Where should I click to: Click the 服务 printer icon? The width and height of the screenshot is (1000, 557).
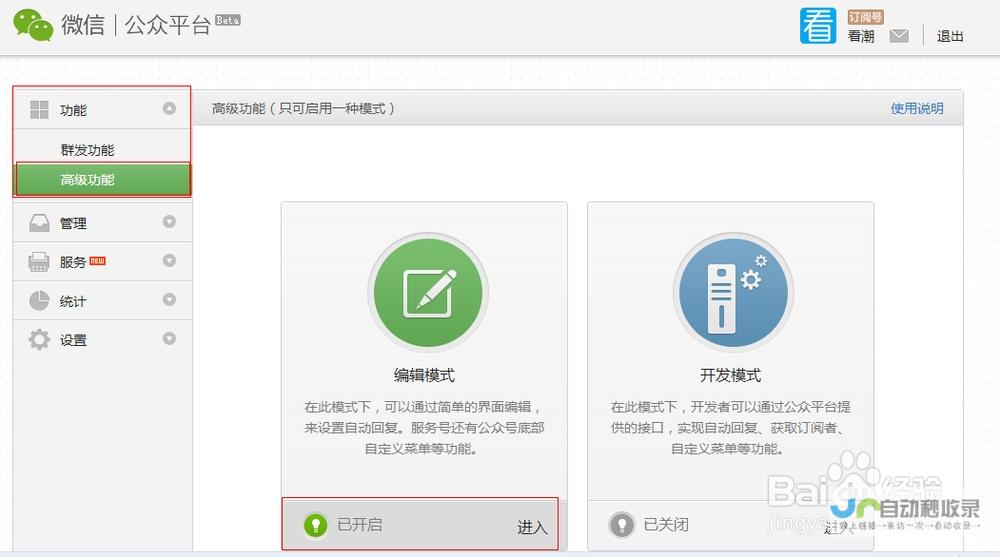tap(39, 262)
